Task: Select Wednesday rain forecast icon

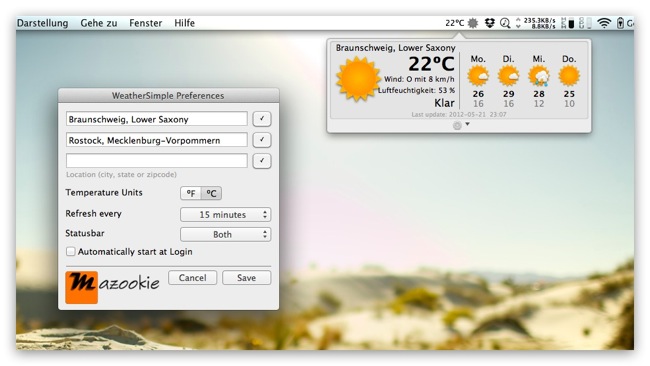Action: [538, 76]
